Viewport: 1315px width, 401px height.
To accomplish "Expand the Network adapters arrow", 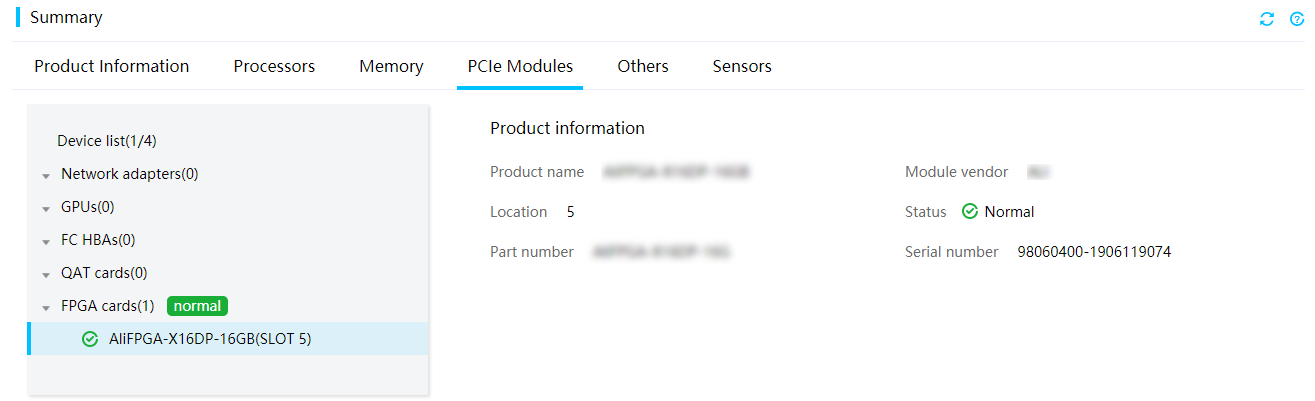I will click(46, 176).
